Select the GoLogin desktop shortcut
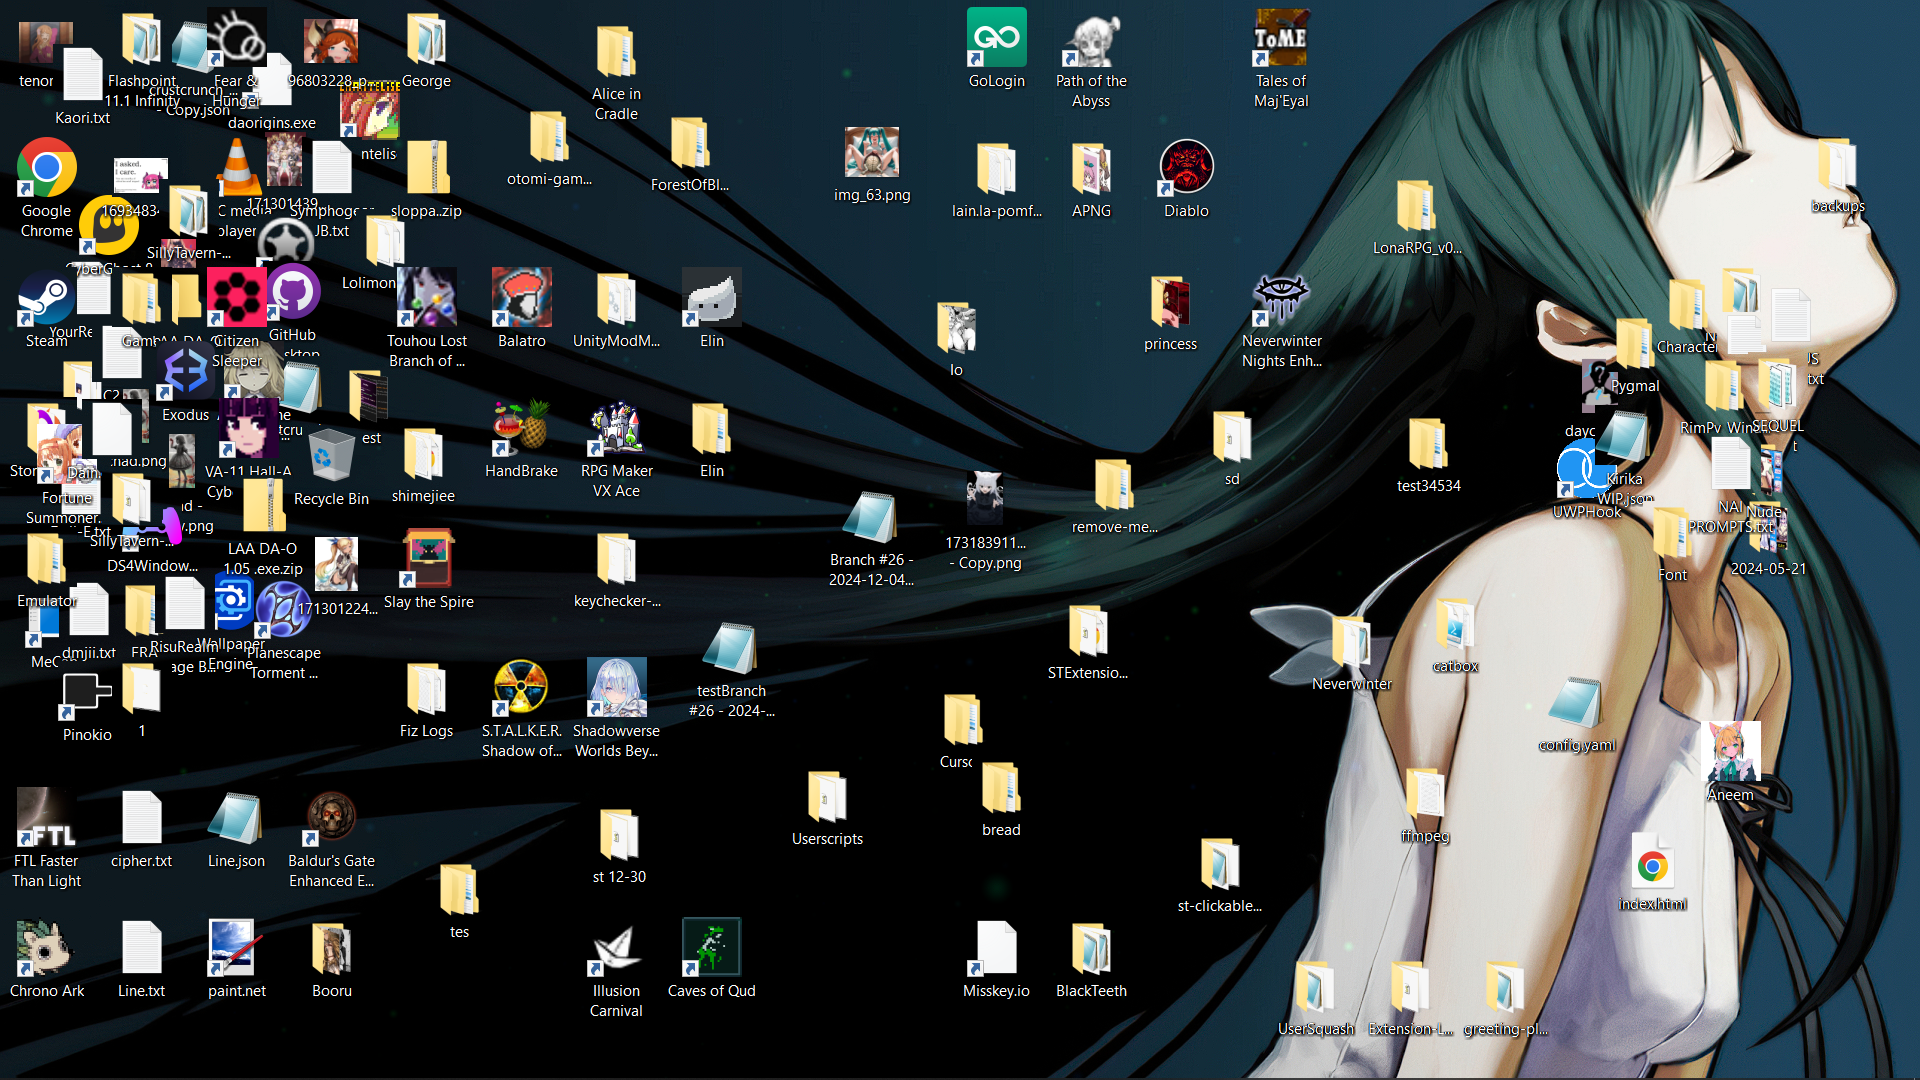The image size is (1920, 1080). coord(996,40)
